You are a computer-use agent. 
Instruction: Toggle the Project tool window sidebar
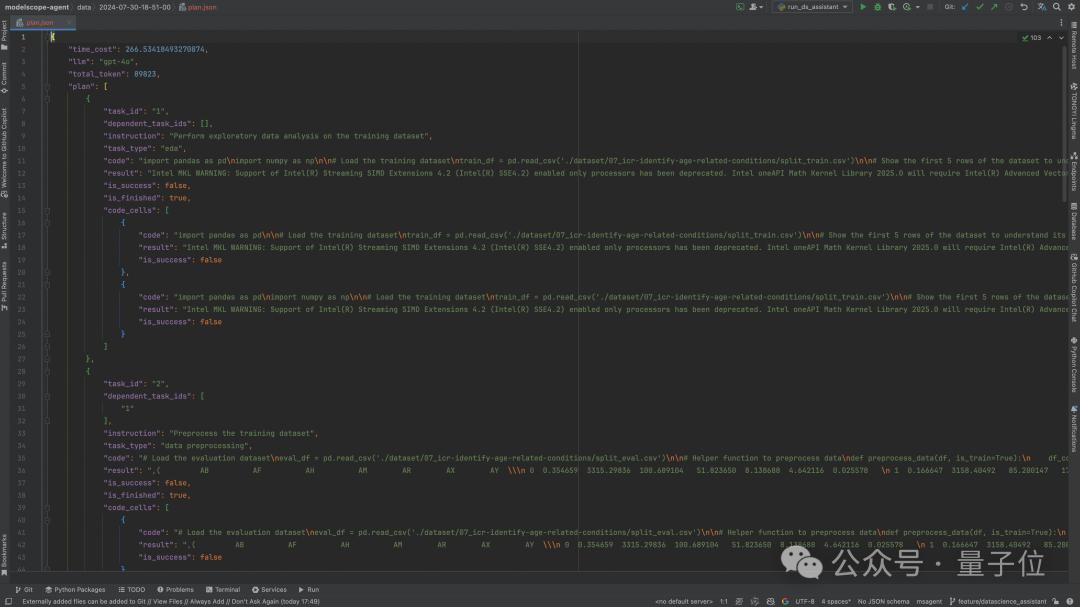click(4, 31)
